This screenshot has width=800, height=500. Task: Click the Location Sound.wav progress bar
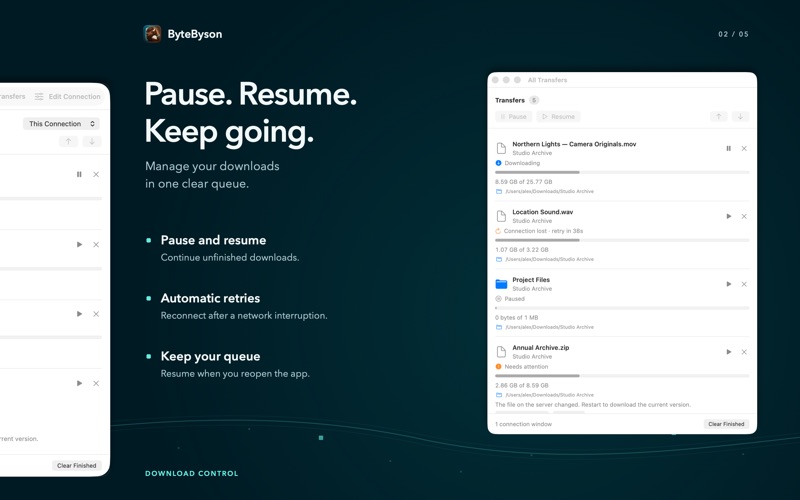click(622, 240)
